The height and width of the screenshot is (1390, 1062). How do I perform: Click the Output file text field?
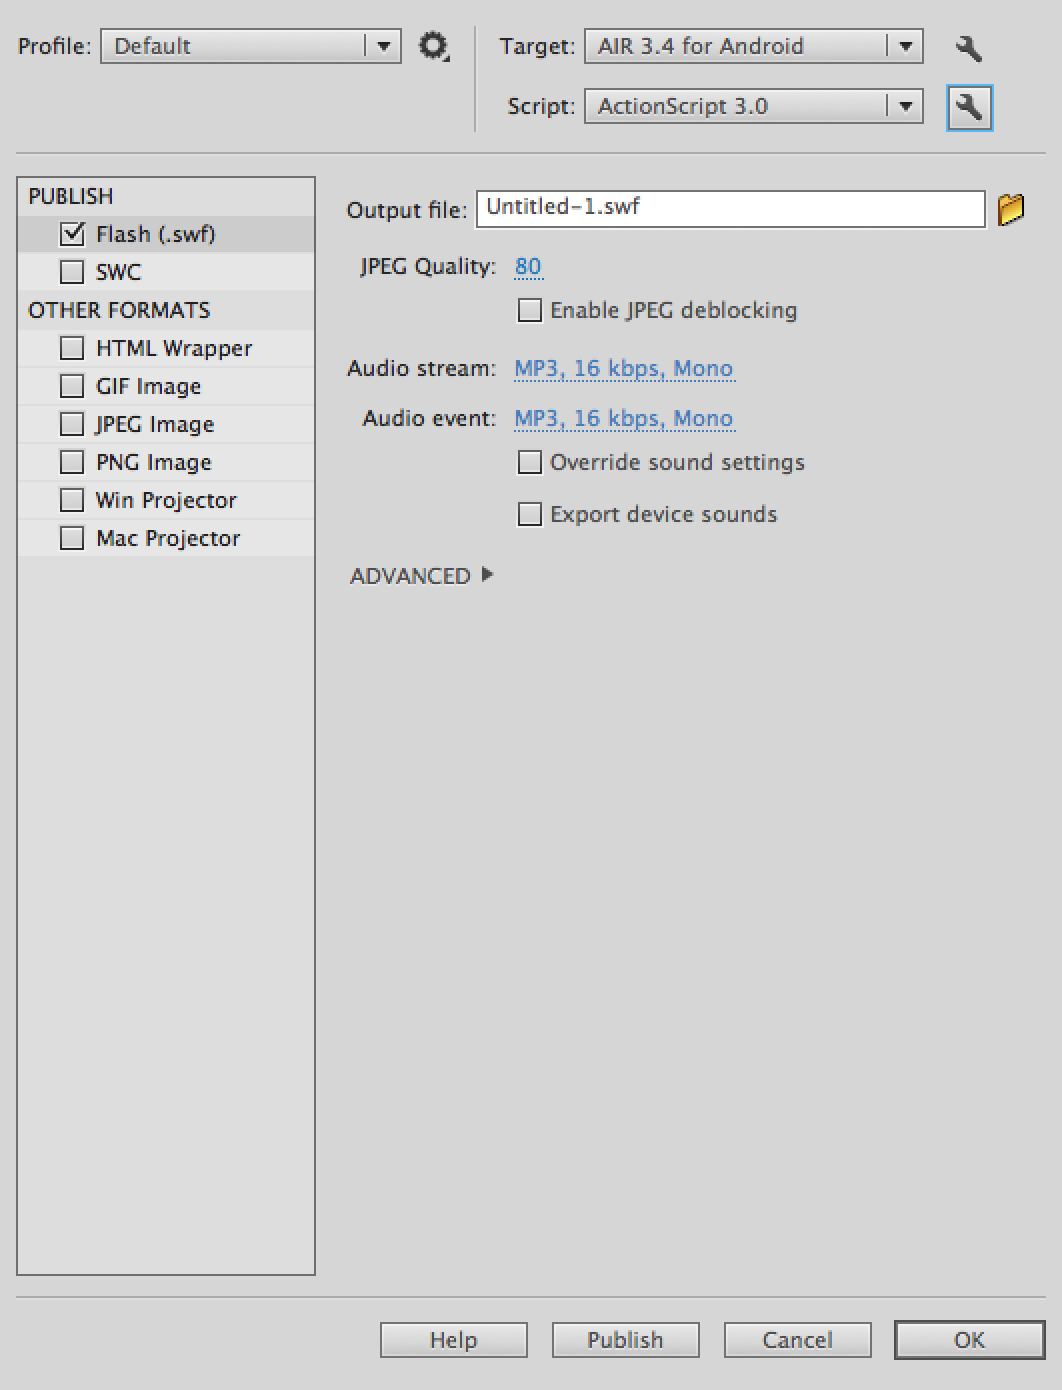(731, 208)
